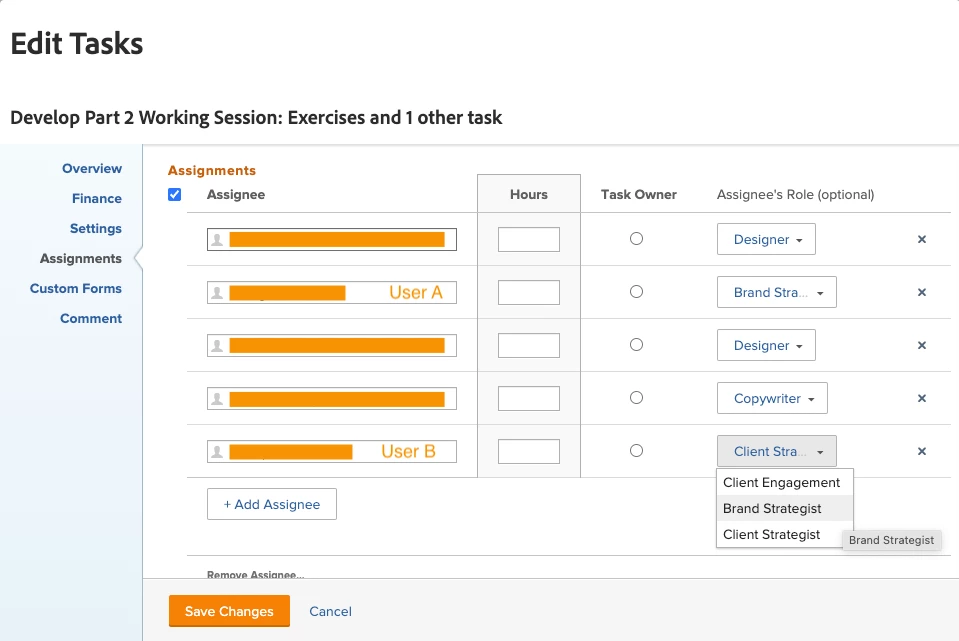Remove the first Designer assignee row
Screen dimensions: 959x641
(x=922, y=240)
